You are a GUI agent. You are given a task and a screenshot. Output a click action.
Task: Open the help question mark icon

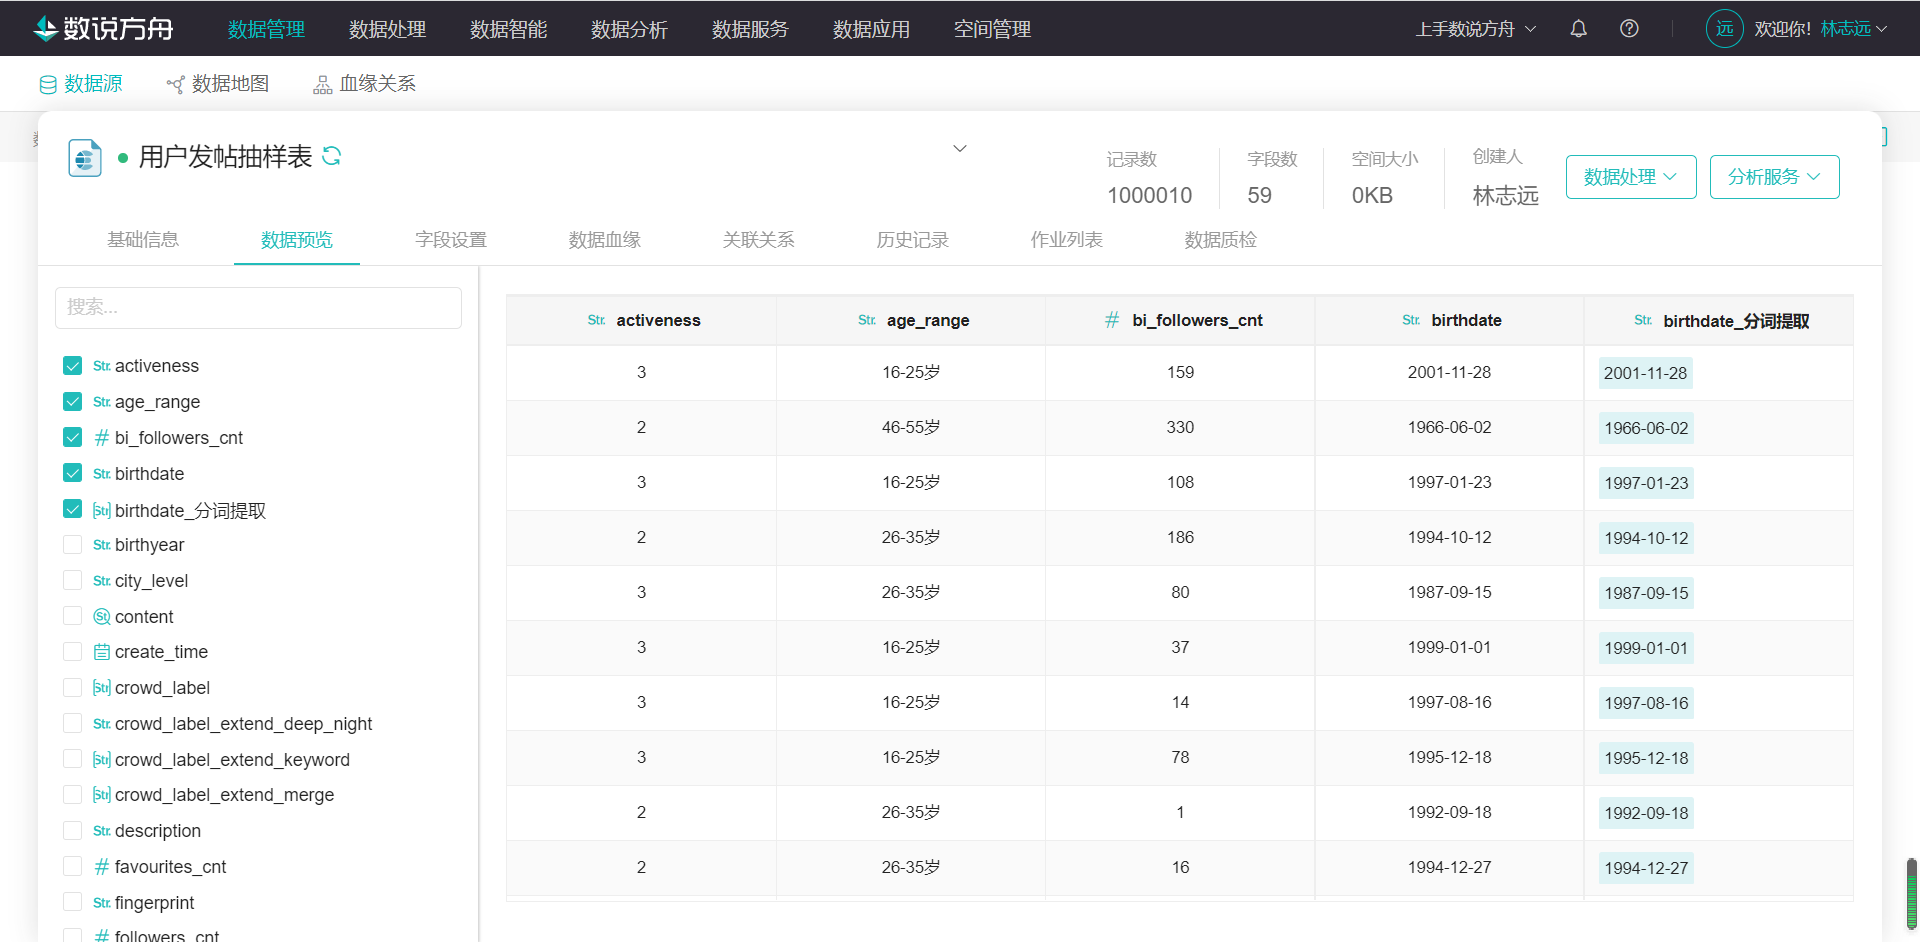pyautogui.click(x=1629, y=29)
